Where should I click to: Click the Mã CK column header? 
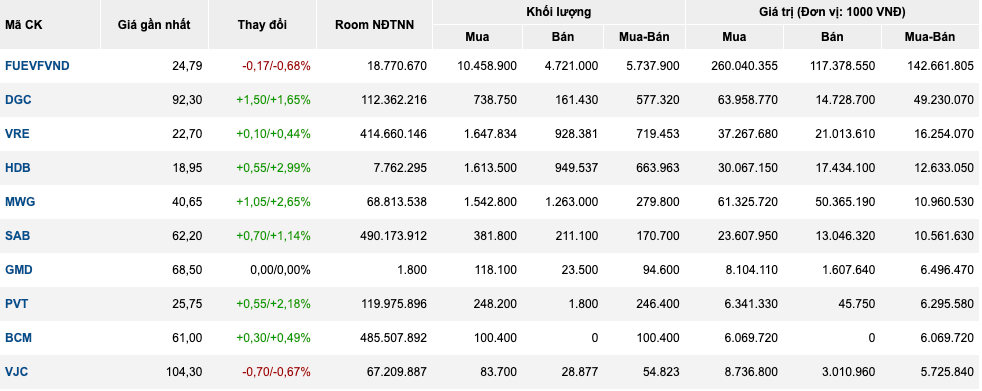pos(24,25)
